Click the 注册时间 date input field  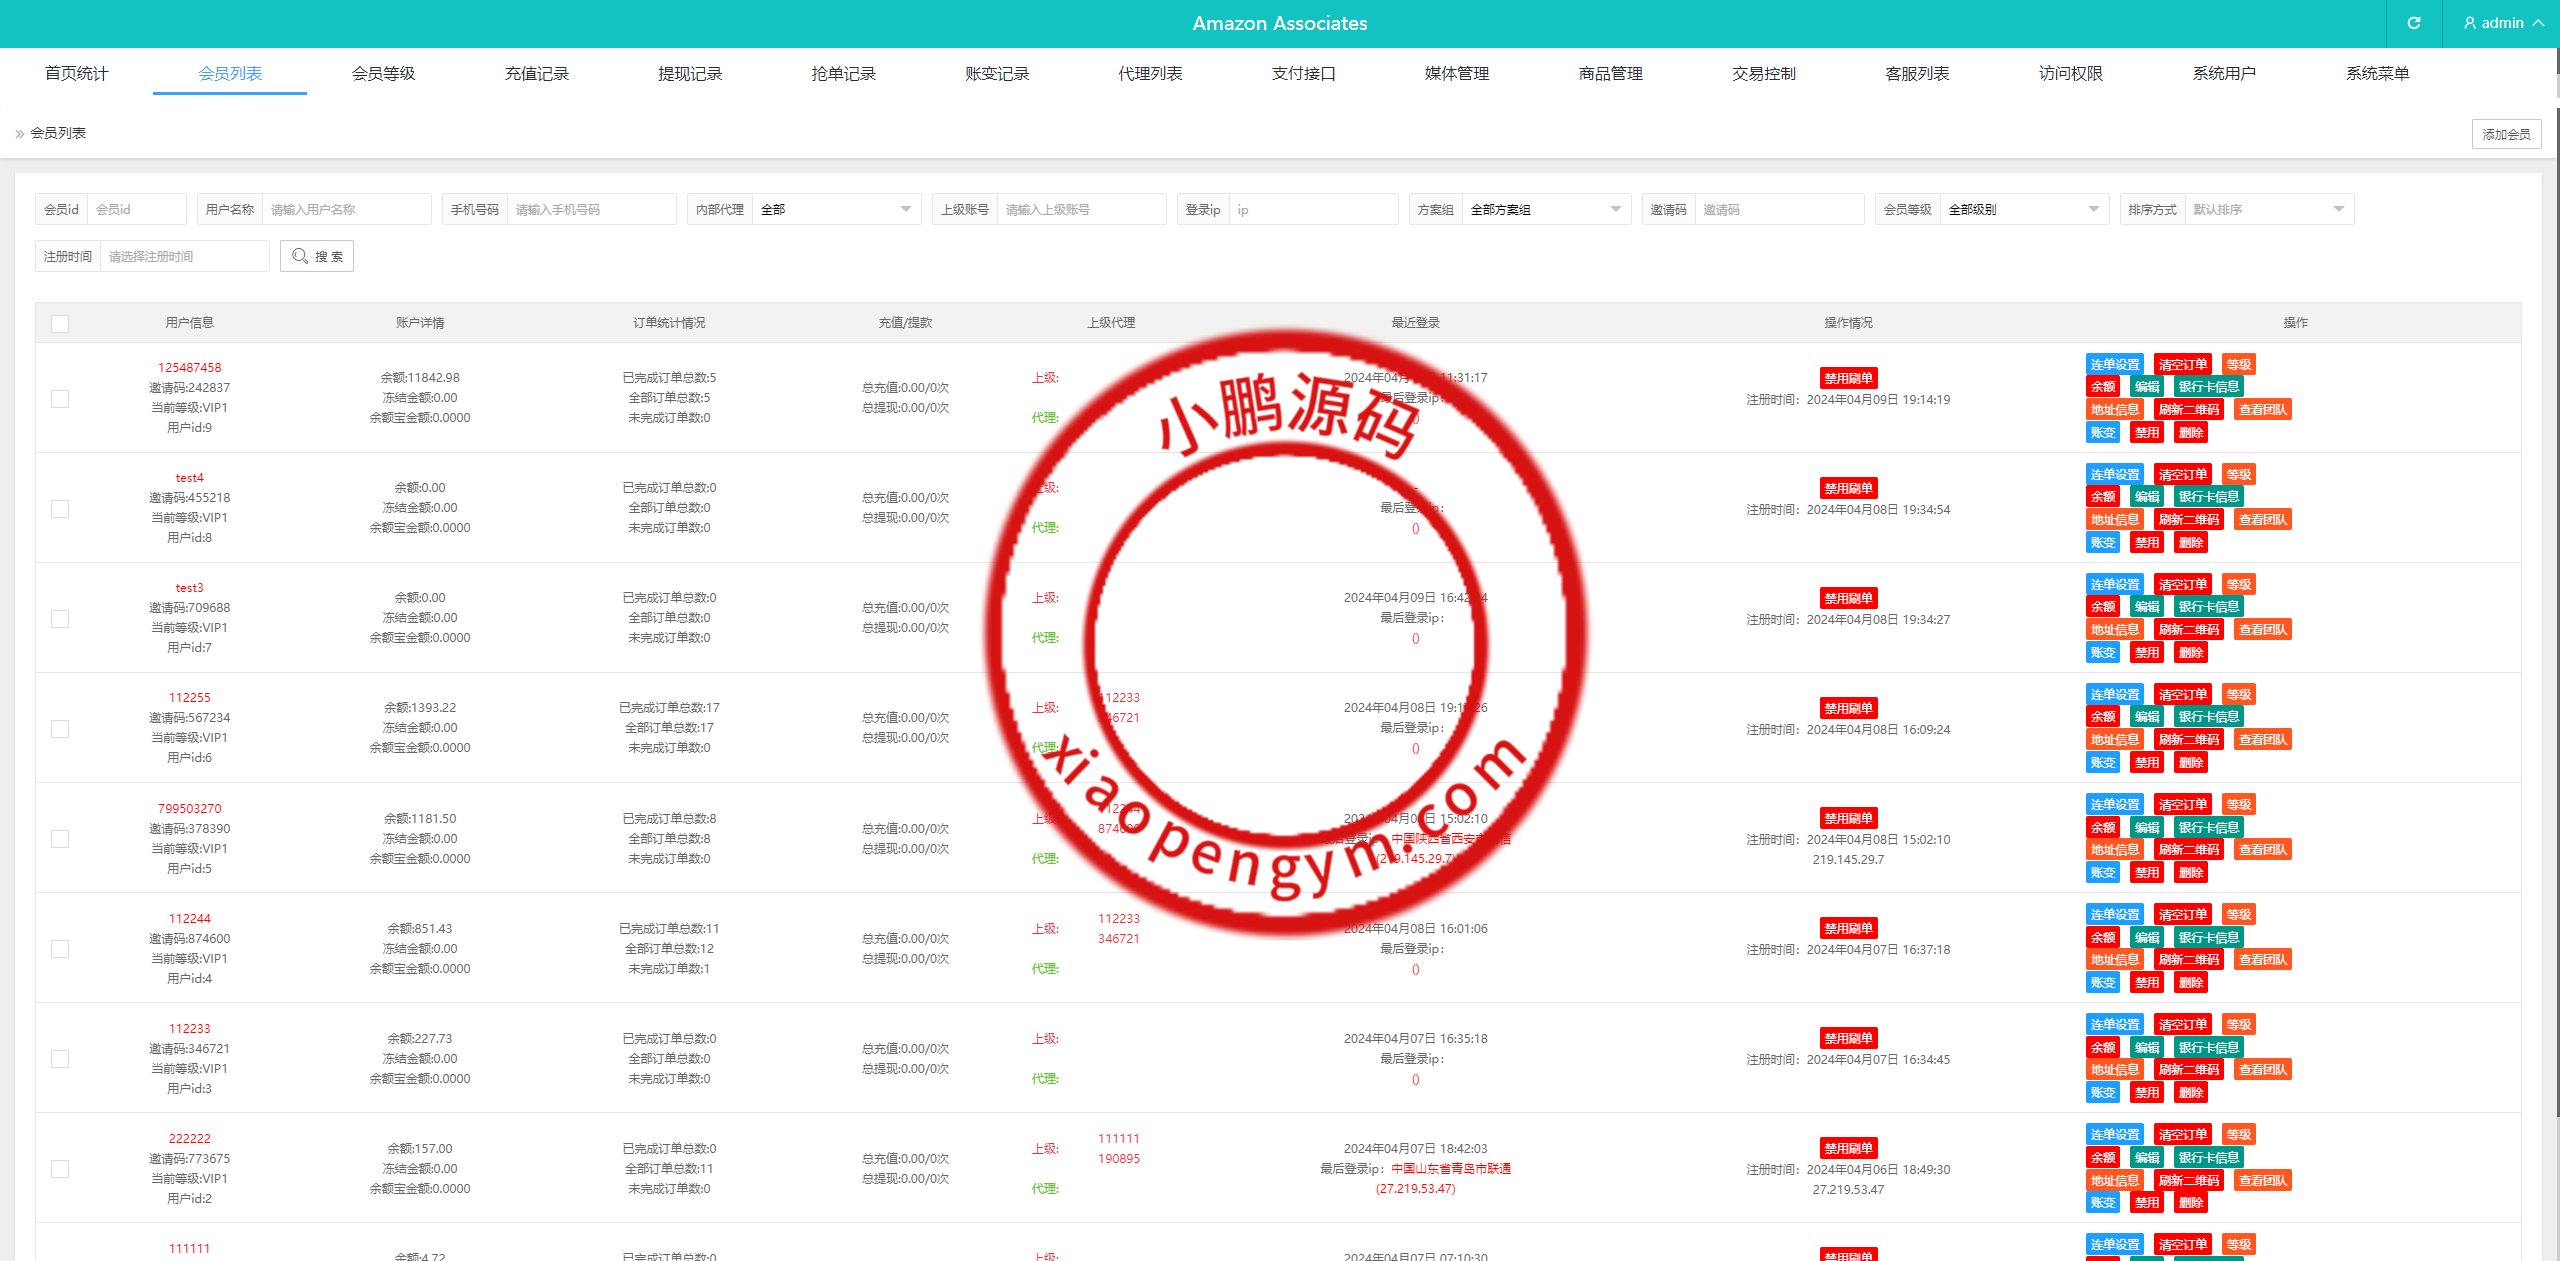(x=184, y=256)
